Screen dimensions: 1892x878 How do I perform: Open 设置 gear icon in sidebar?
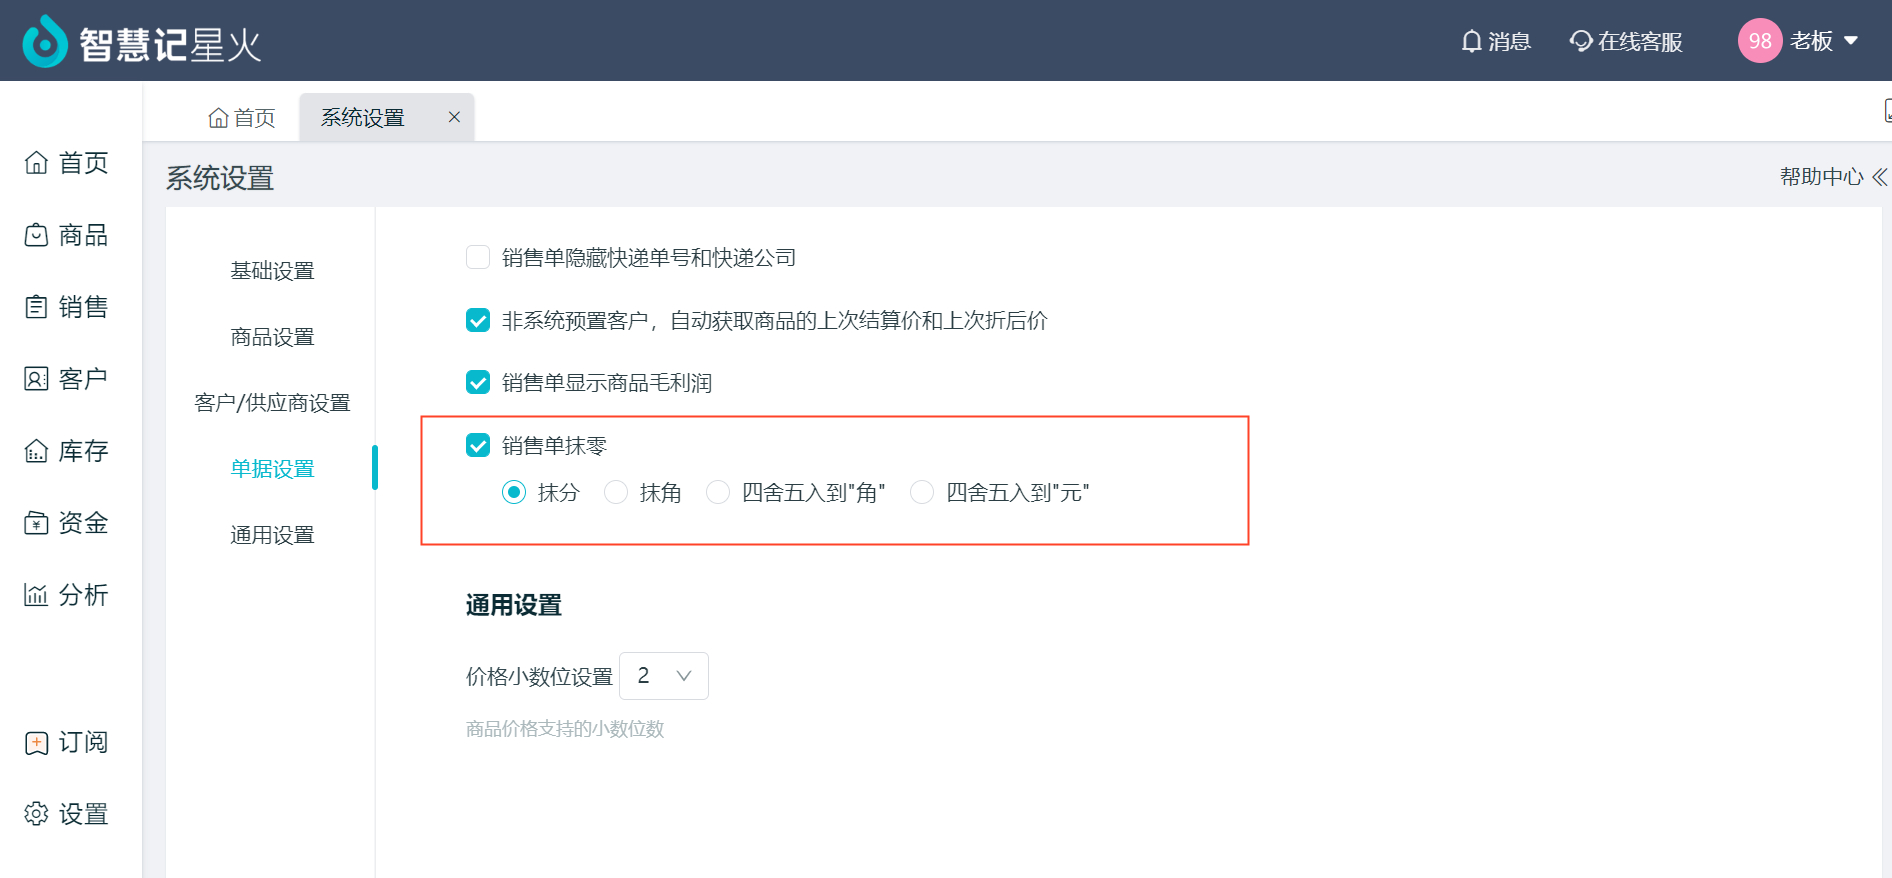(36, 814)
